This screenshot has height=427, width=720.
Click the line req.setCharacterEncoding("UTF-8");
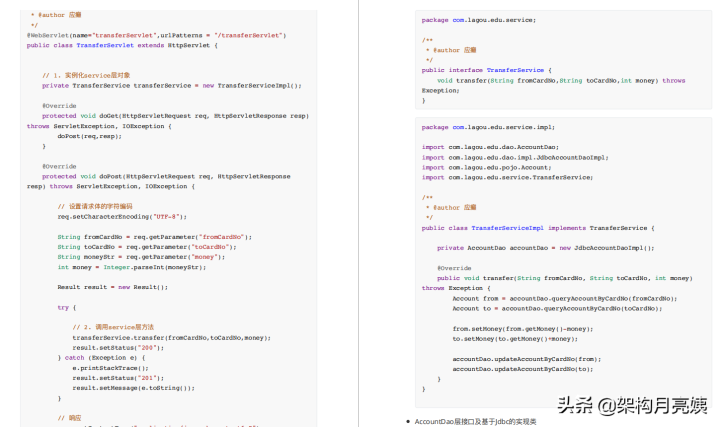(x=122, y=217)
